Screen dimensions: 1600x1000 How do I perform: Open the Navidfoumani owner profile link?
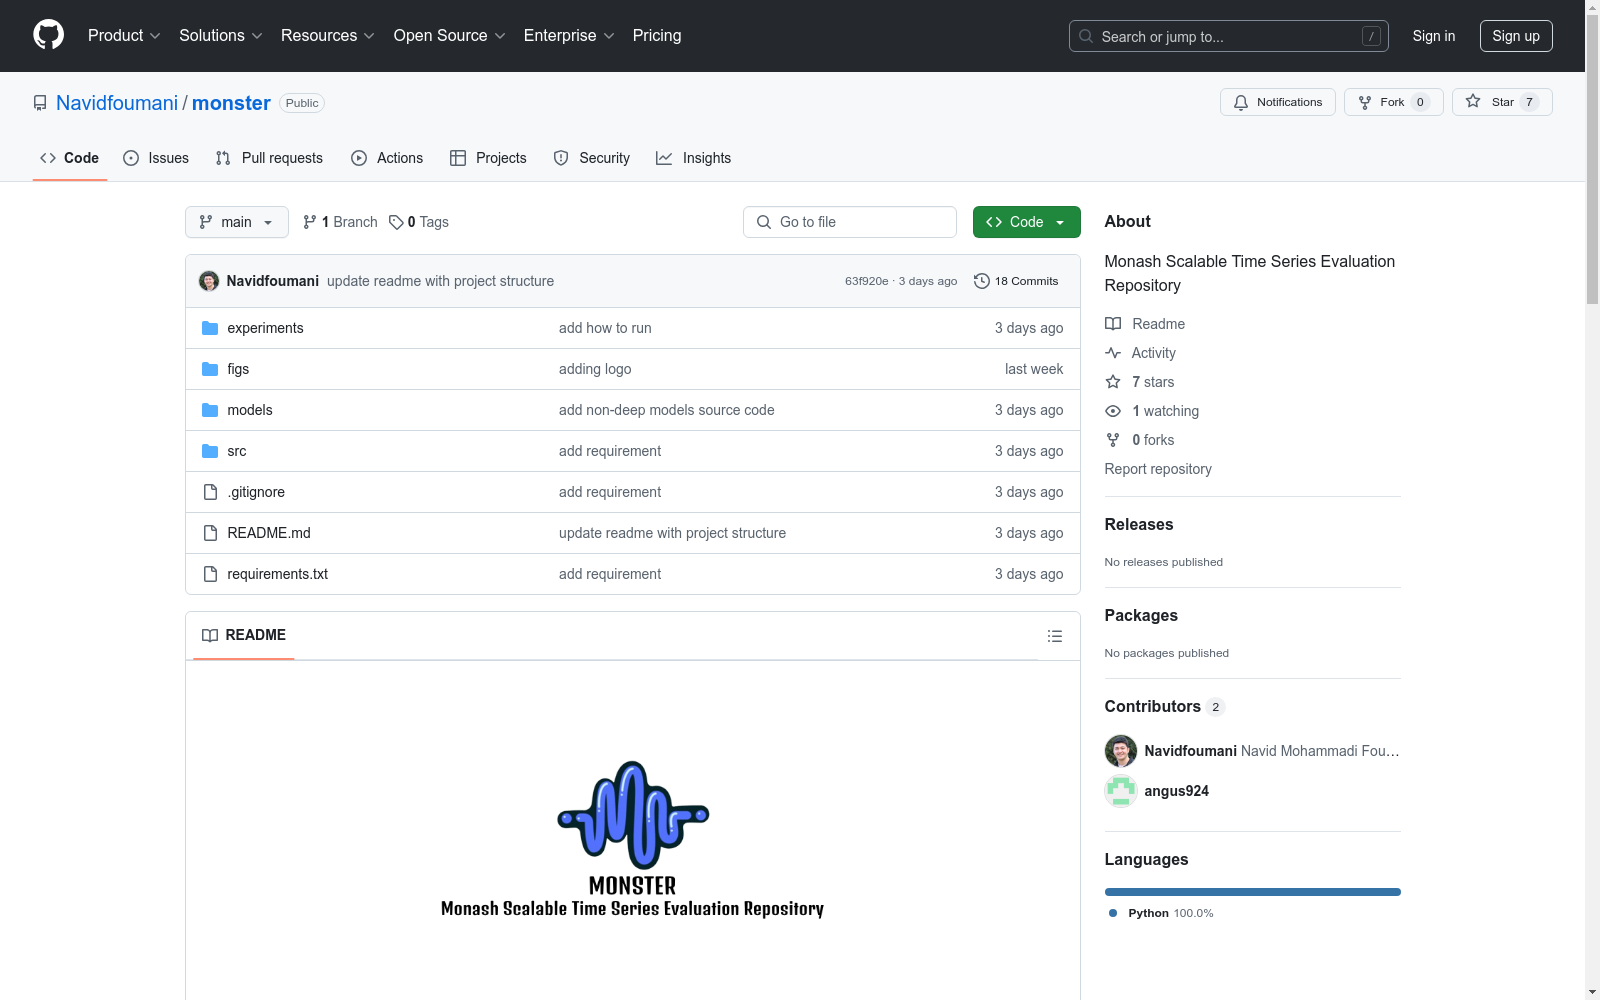click(117, 103)
